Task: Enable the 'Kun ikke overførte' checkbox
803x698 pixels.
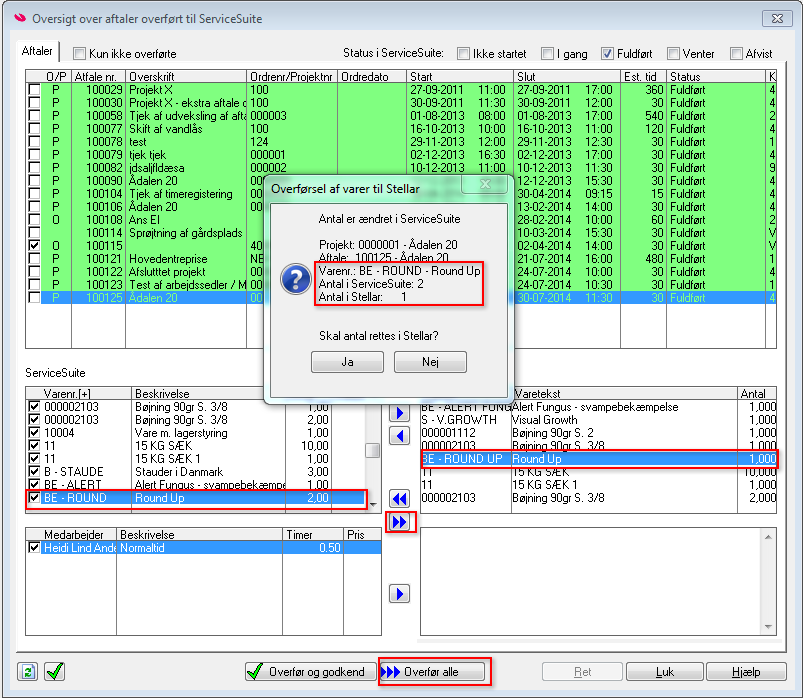Action: coord(79,53)
